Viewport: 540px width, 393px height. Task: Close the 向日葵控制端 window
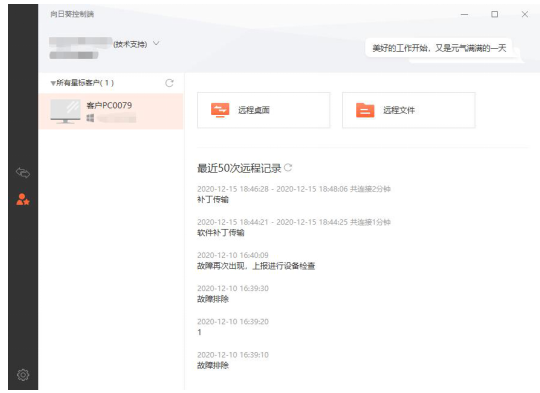coord(525,14)
